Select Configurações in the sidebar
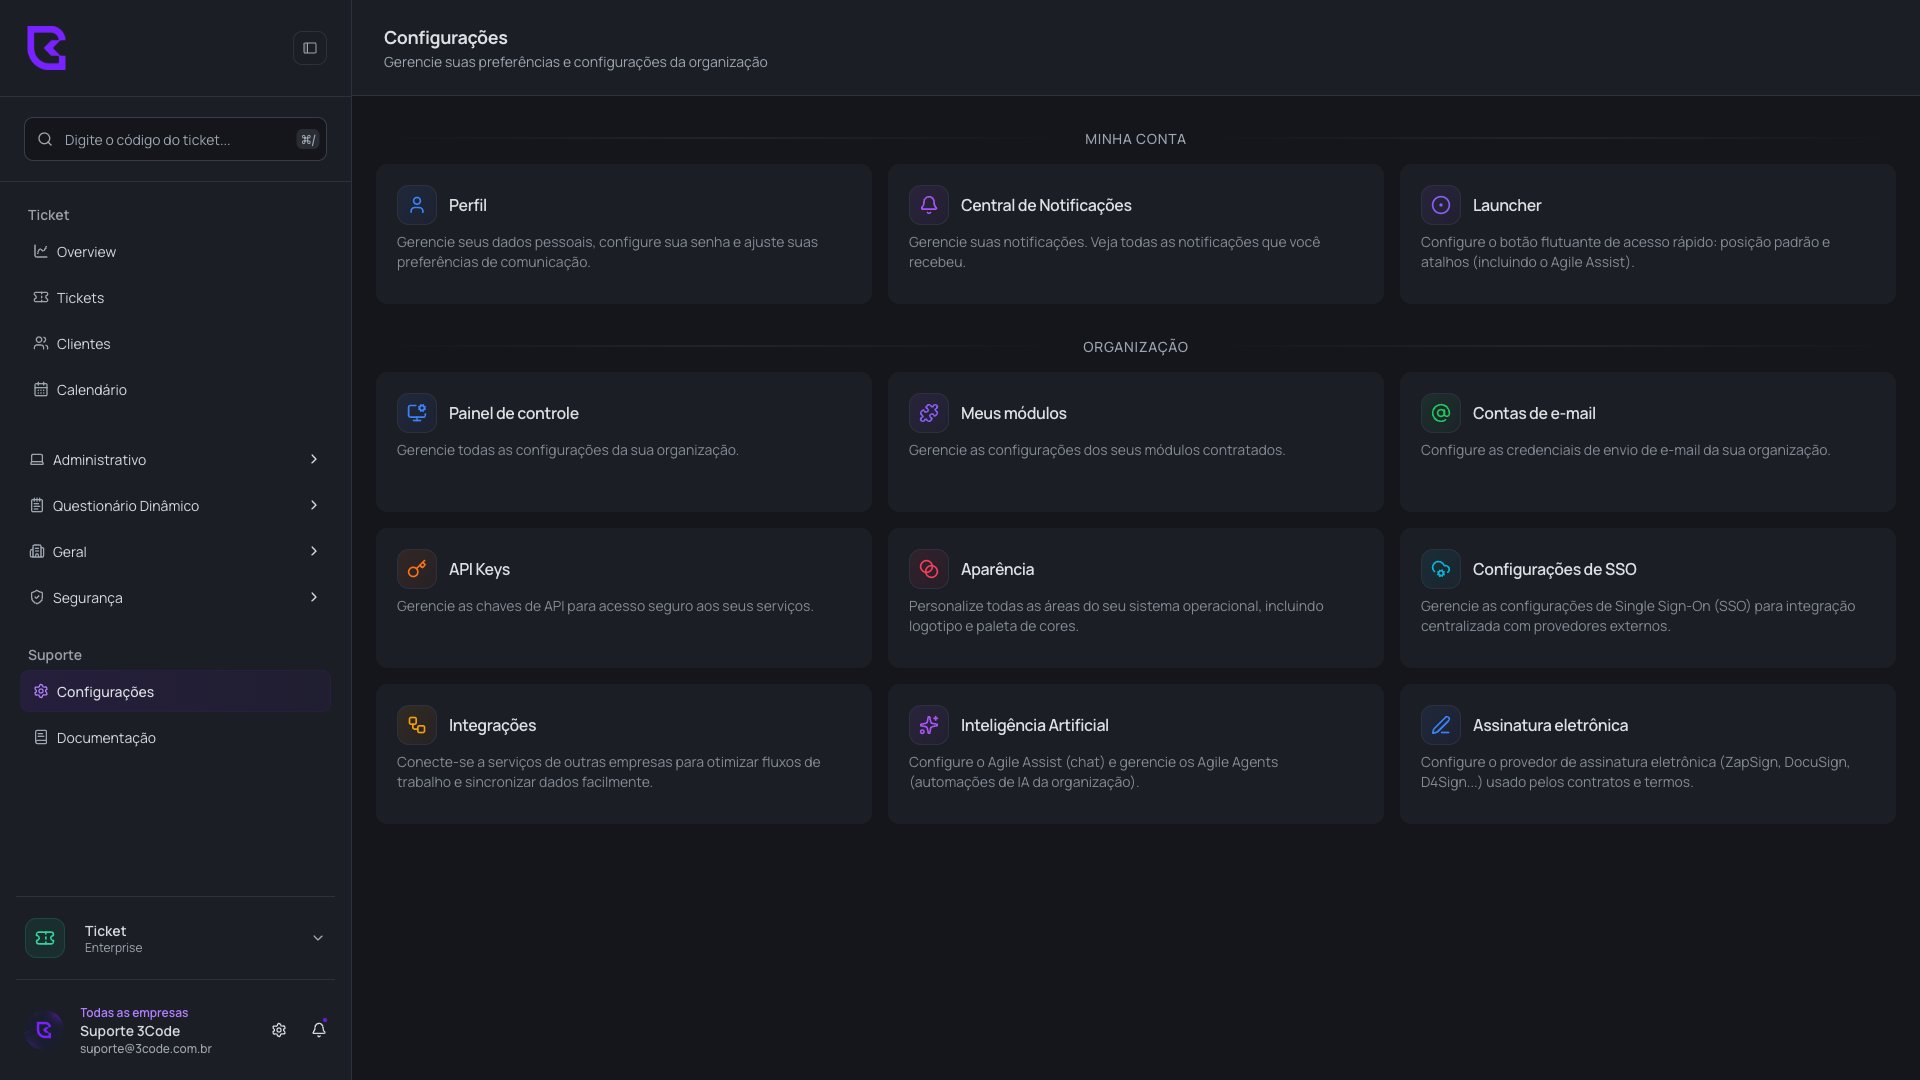The image size is (1920, 1080). [x=175, y=692]
